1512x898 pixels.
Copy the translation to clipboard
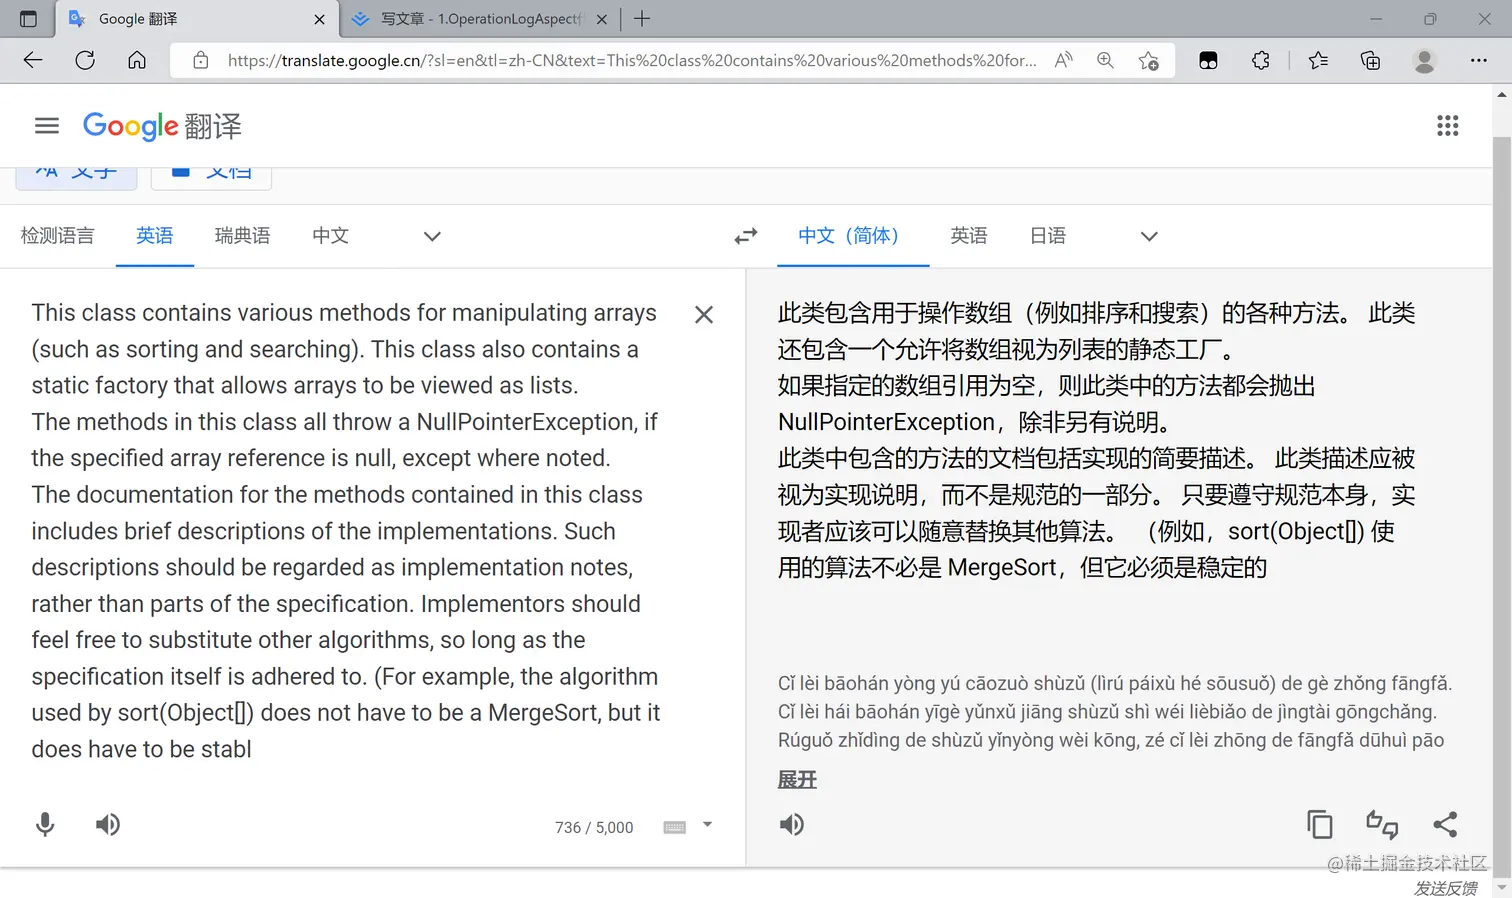click(1320, 824)
